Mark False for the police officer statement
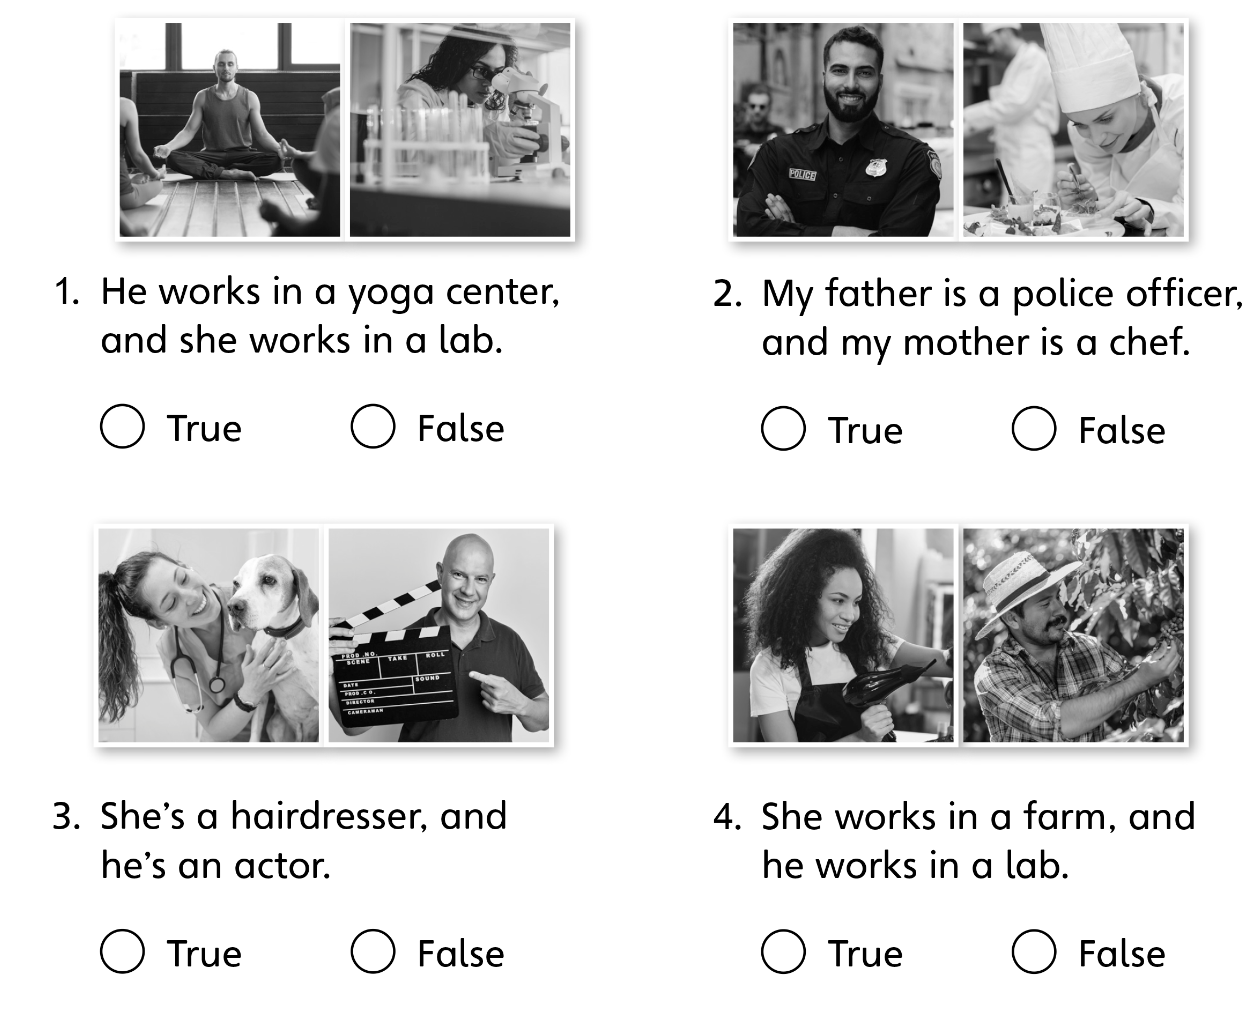The height and width of the screenshot is (1010, 1260). pos(1034,430)
